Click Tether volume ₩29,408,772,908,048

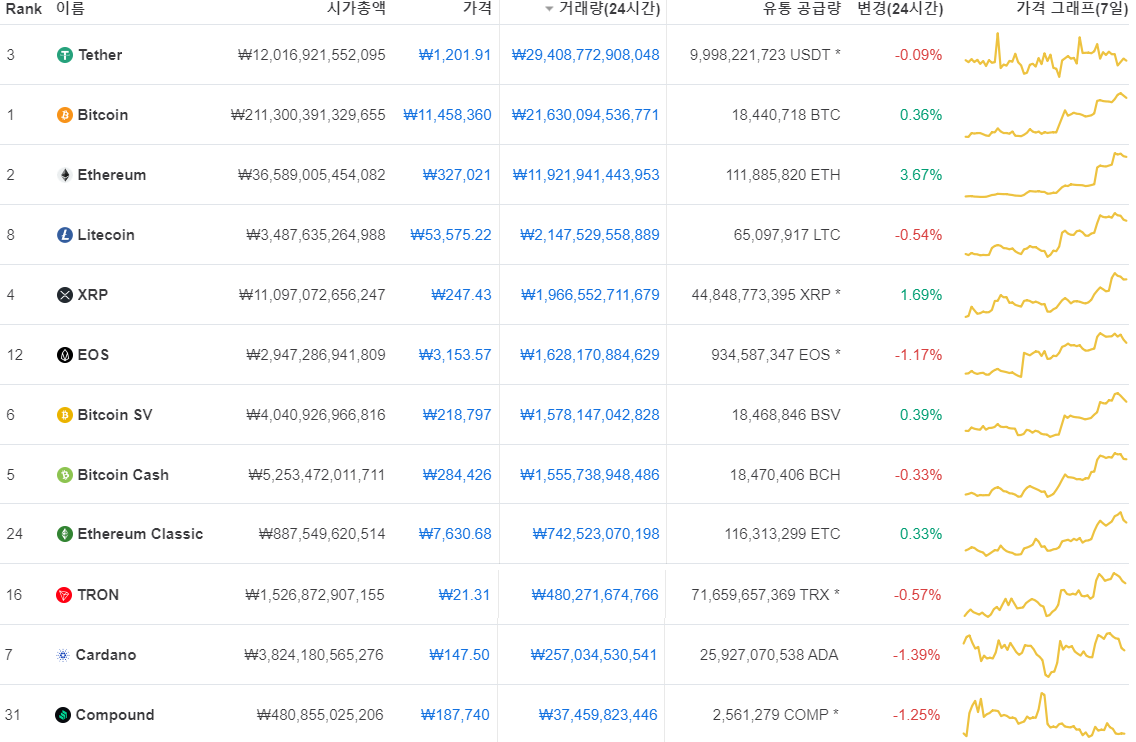pos(585,55)
